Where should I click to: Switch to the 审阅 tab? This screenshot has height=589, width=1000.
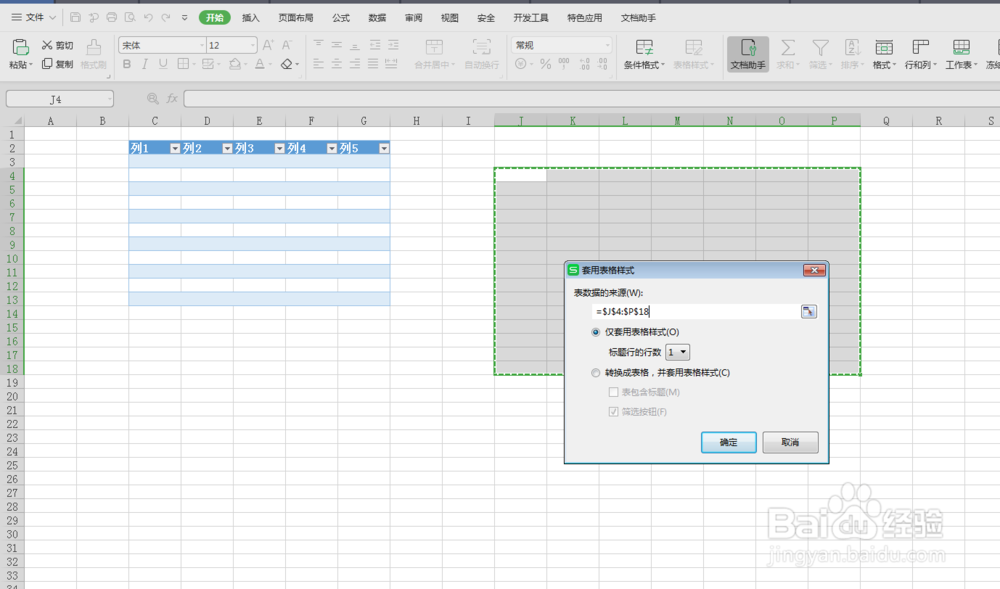[413, 18]
